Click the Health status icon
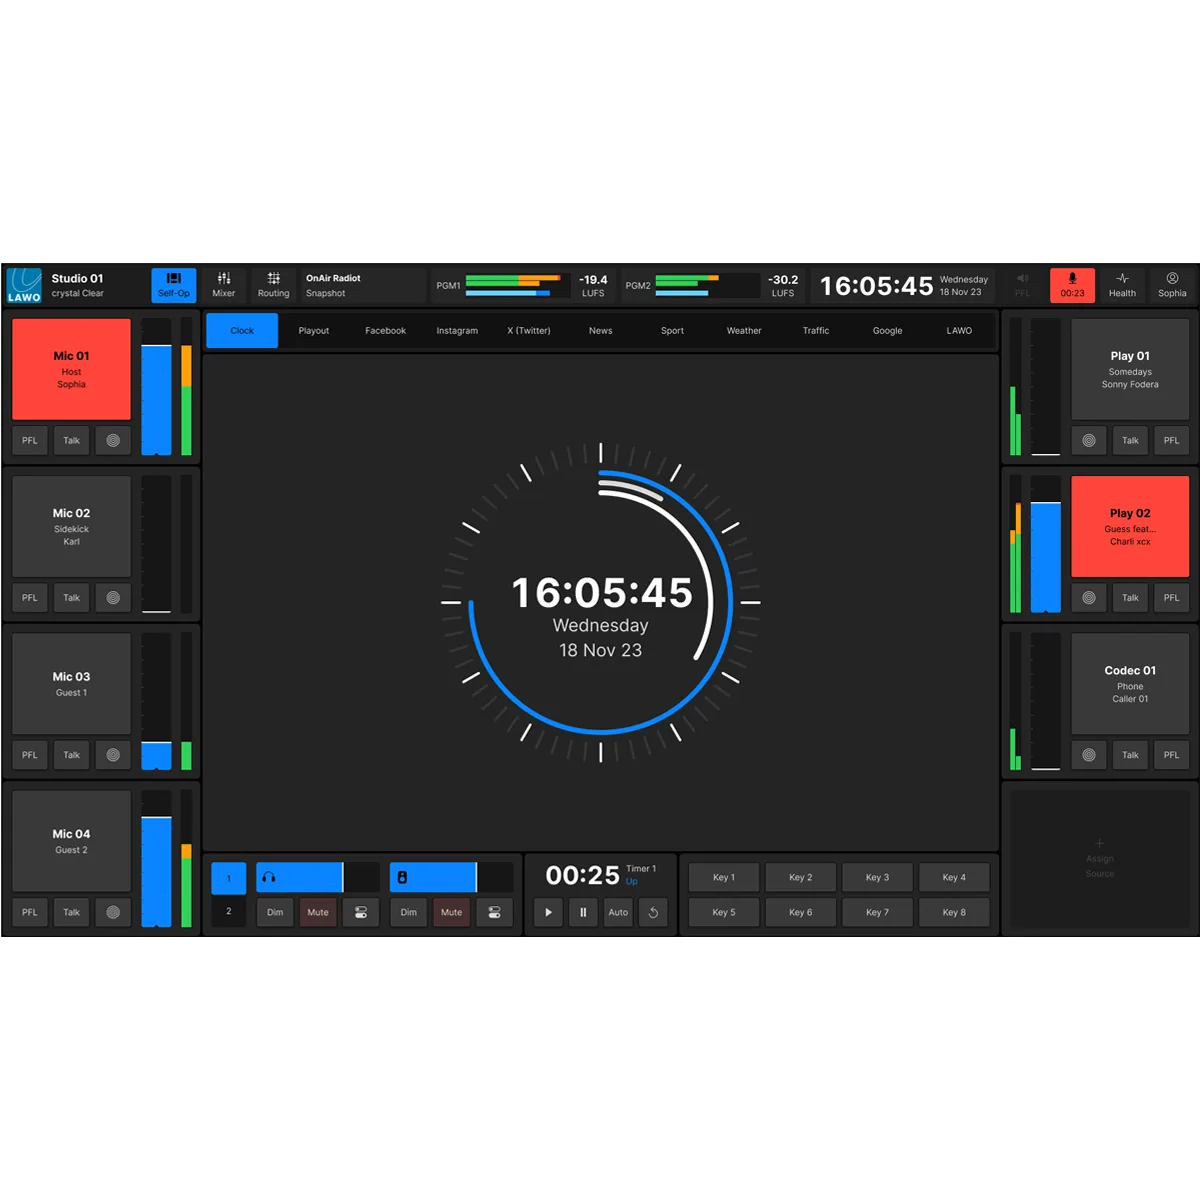The image size is (1200, 1200). click(1122, 285)
